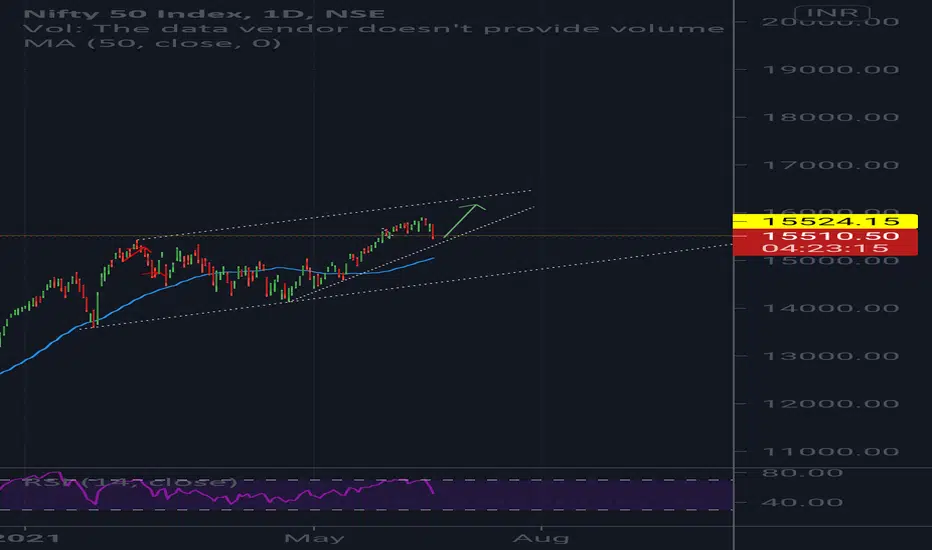This screenshot has height=550, width=932.
Task: Click the 2021 label on time axis
Action: pyautogui.click(x=30, y=539)
